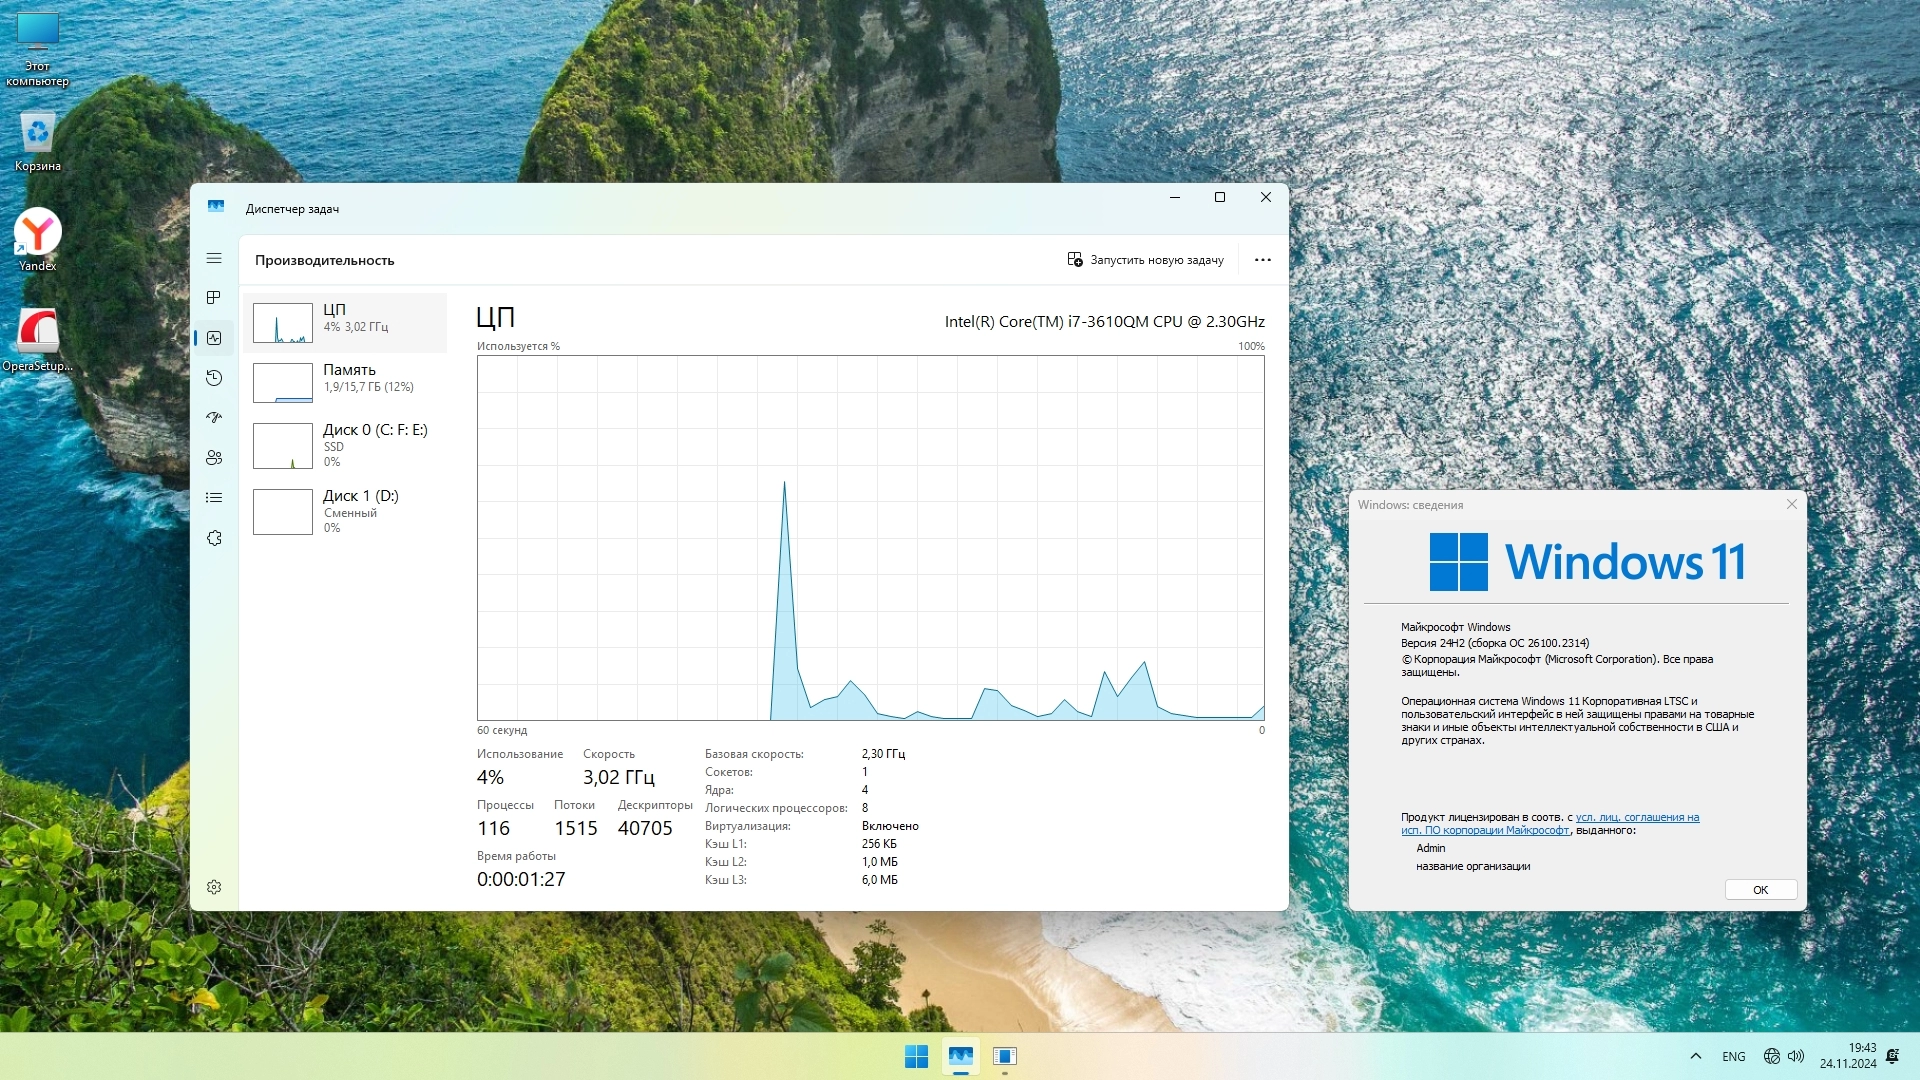Open the App history sidebar icon
This screenshot has width=1920, height=1080.
coord(214,378)
